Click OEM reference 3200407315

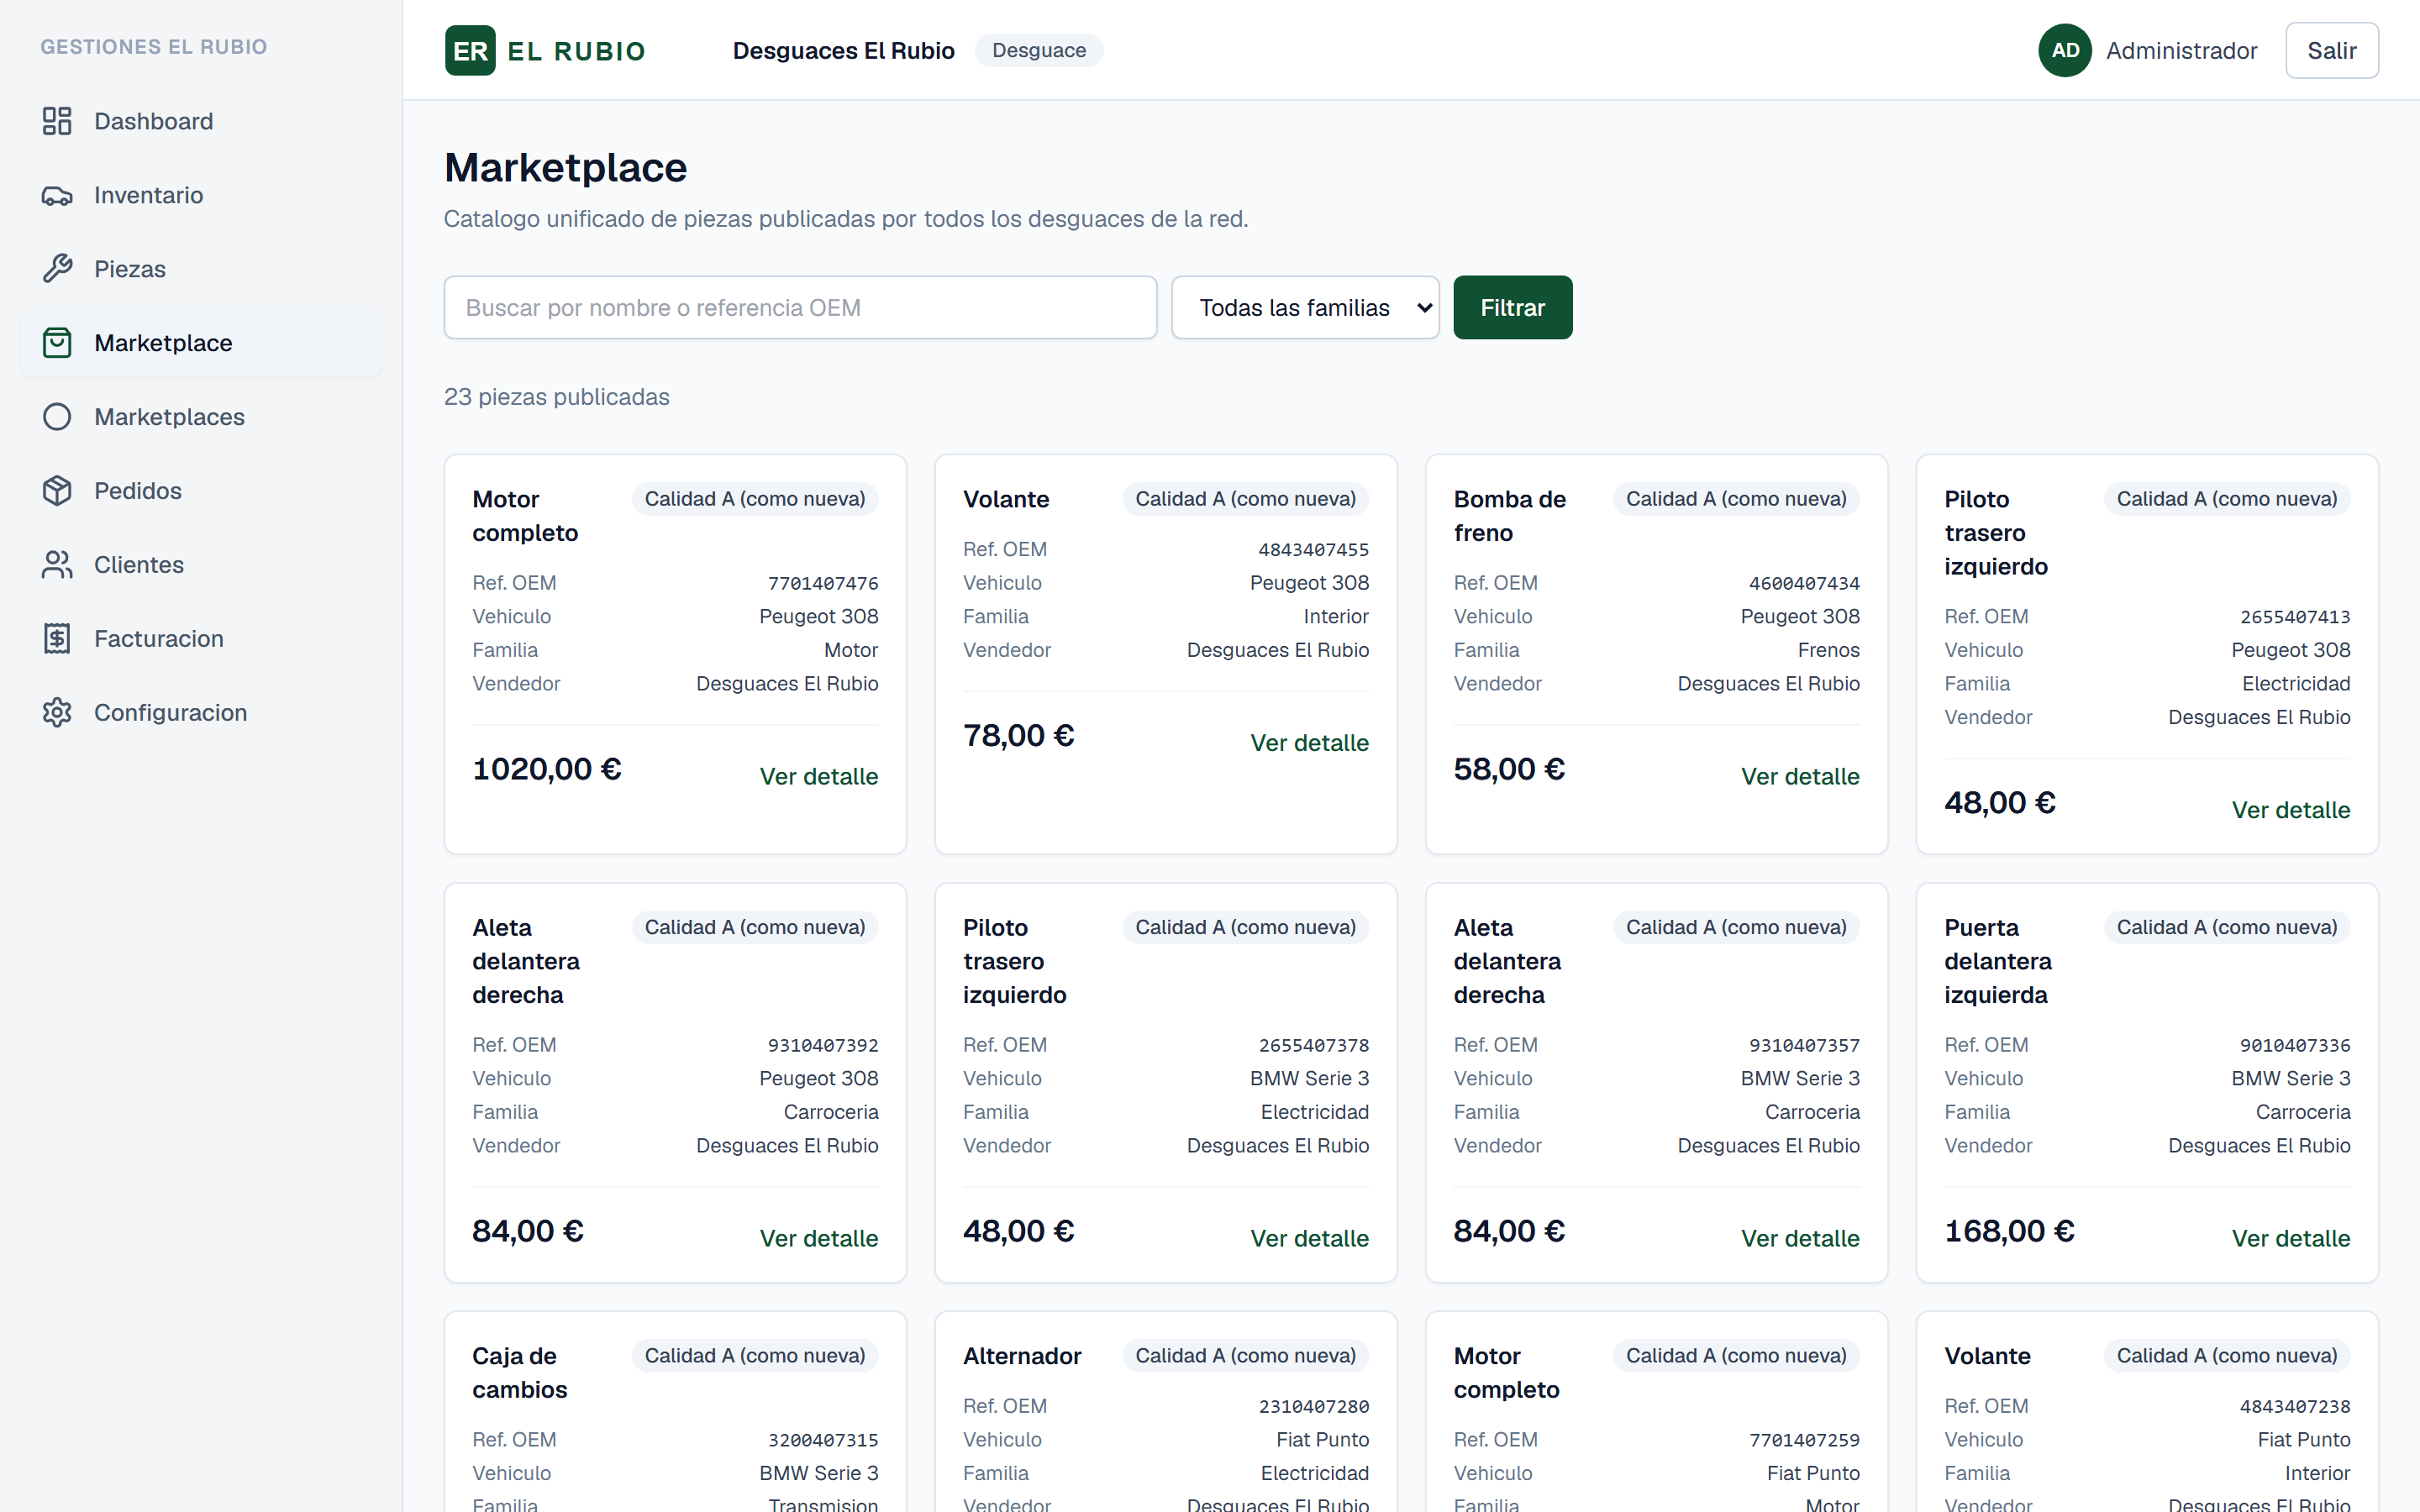pos(823,1440)
